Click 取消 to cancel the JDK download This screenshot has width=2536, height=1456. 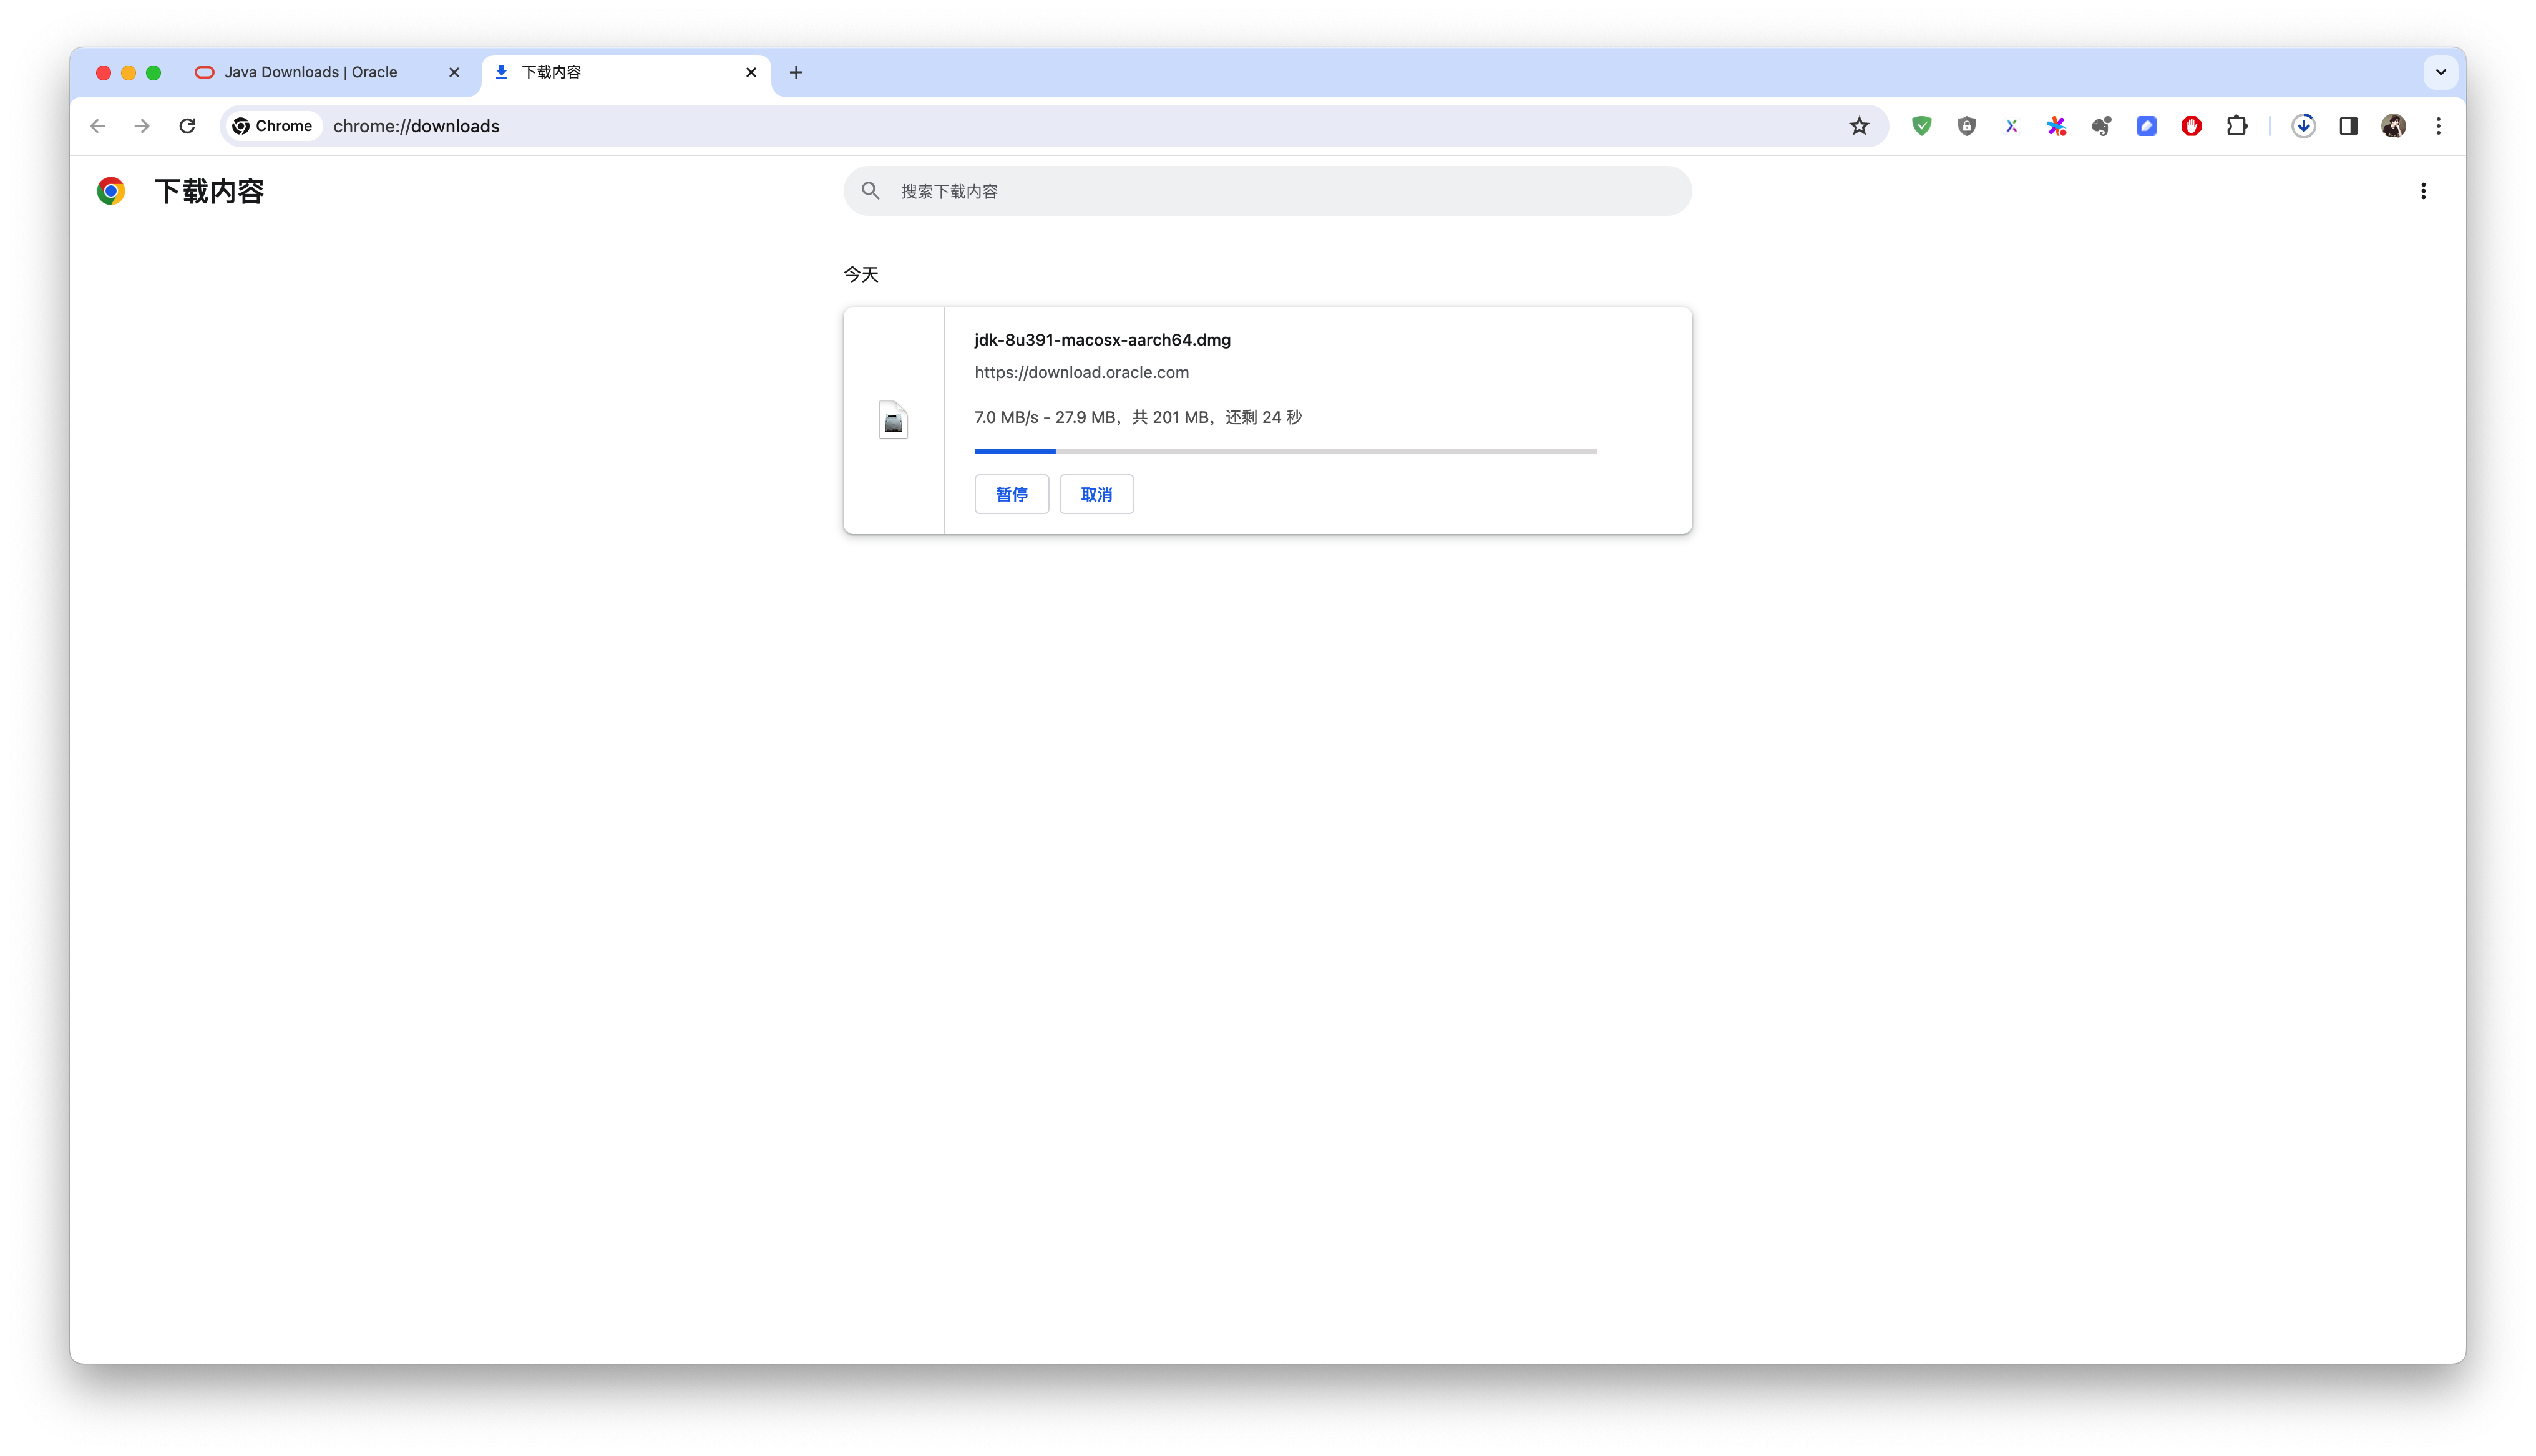coord(1096,493)
